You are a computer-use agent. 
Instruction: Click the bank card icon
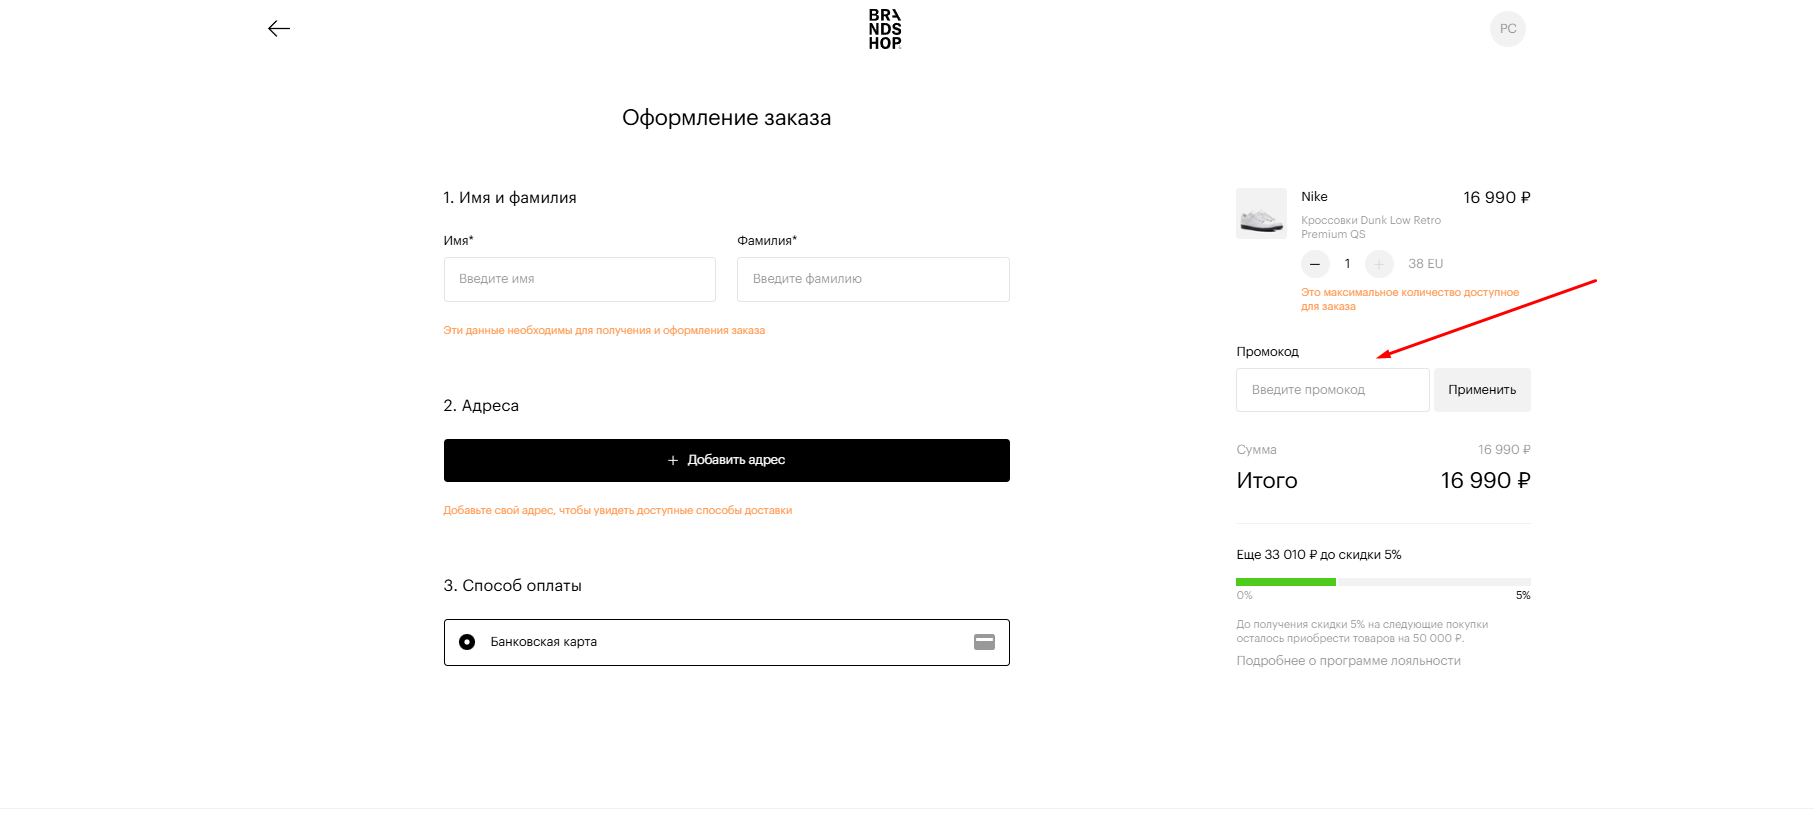click(984, 642)
